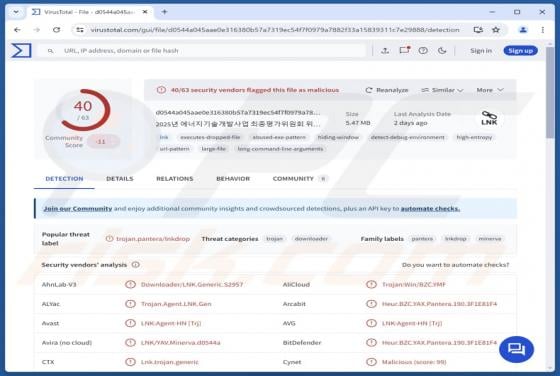Click the page vertical scrollbar
Viewport: 560px width, 376px height.
[550, 93]
